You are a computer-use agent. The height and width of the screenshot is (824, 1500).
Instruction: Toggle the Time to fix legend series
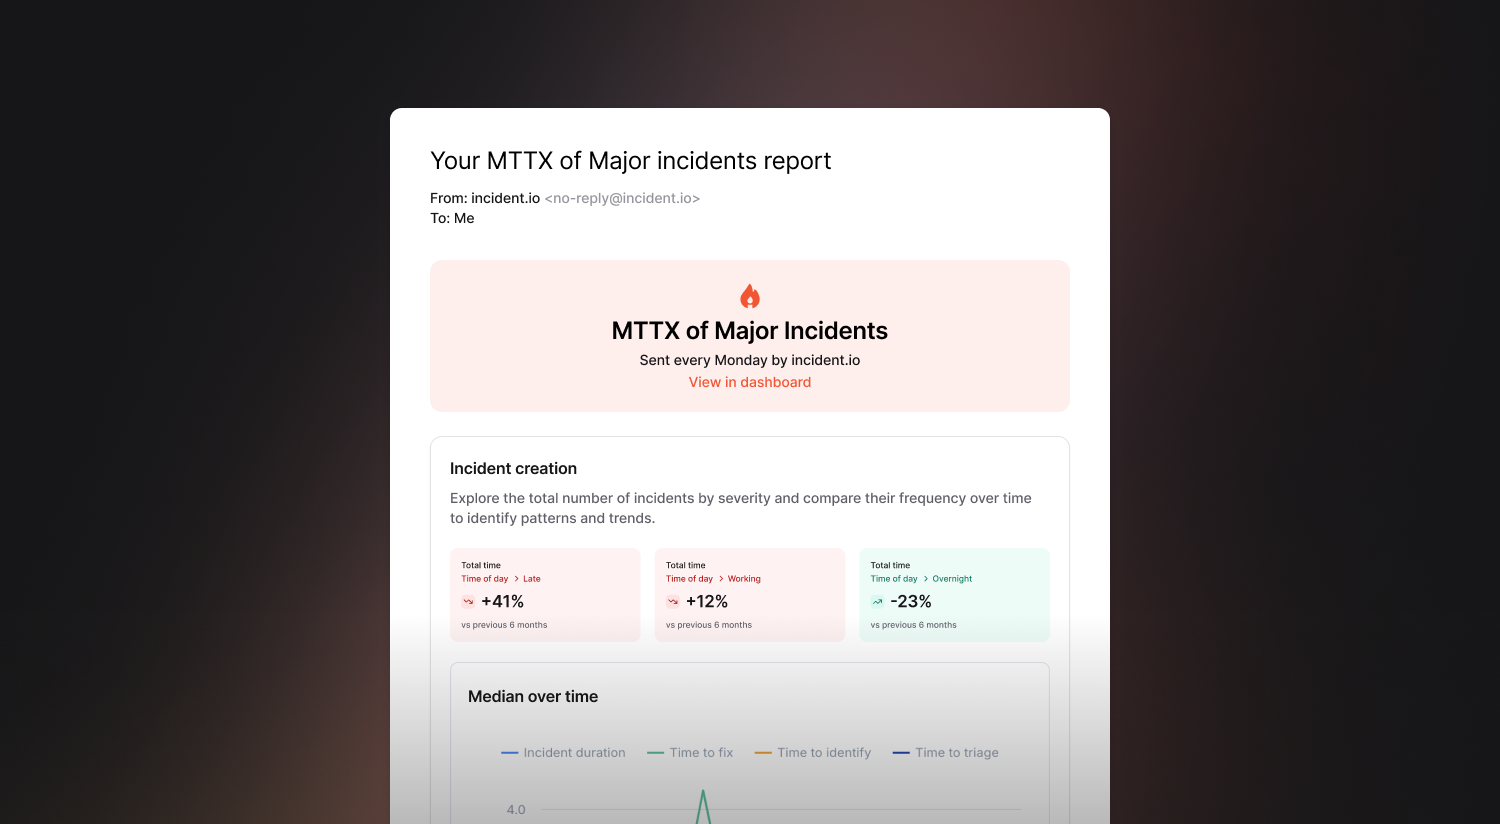coord(690,753)
